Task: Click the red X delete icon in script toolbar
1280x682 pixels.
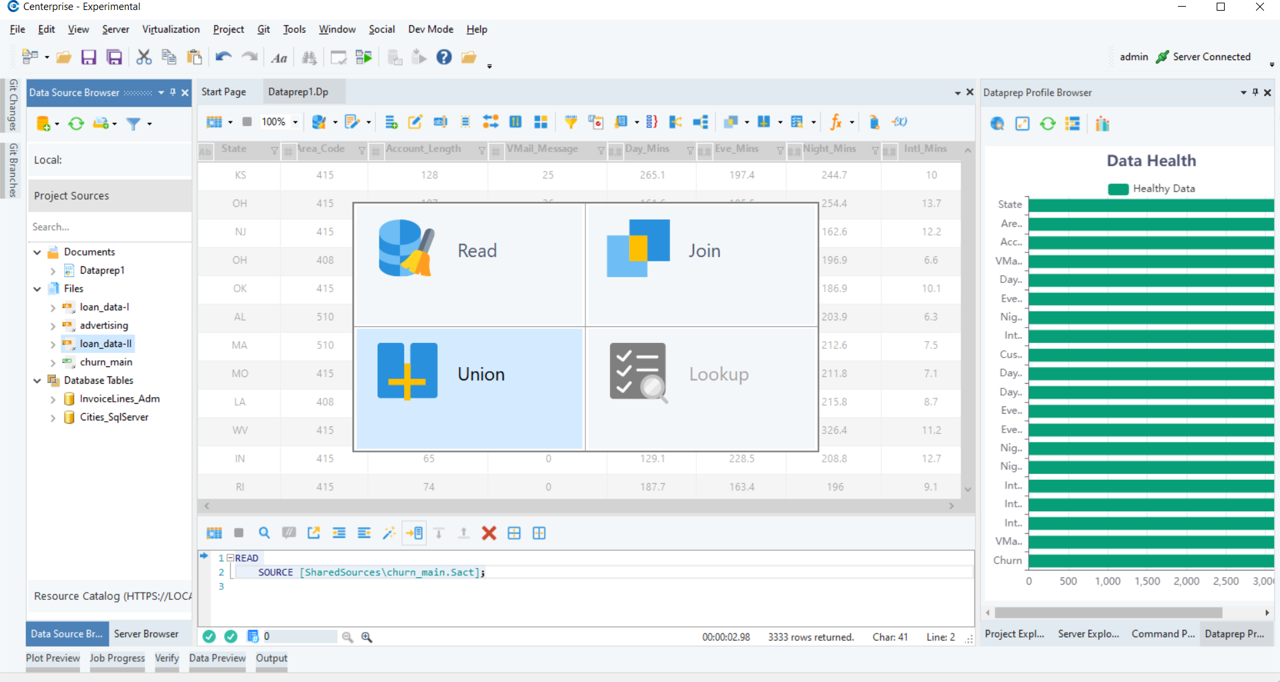Action: 489,533
